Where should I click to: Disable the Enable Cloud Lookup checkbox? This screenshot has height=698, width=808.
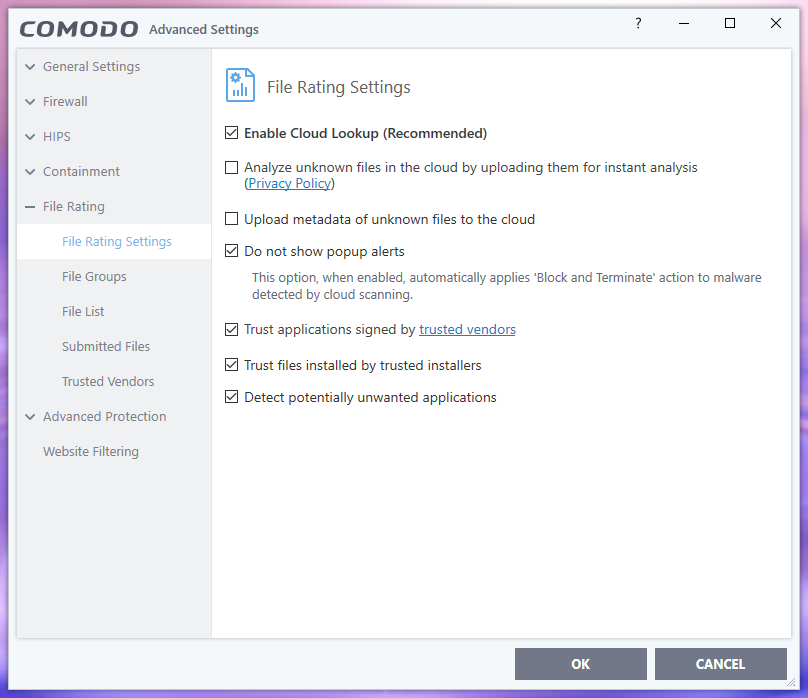click(232, 133)
